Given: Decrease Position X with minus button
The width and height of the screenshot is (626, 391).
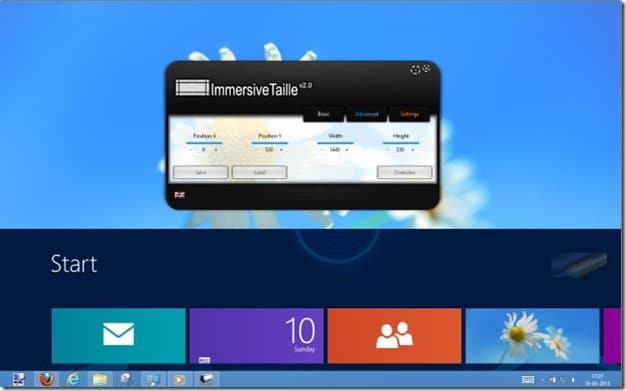Looking at the screenshot, I should (191, 150).
